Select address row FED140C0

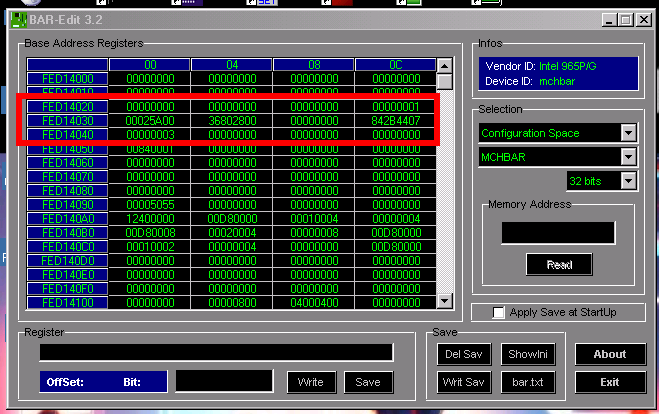[68, 247]
